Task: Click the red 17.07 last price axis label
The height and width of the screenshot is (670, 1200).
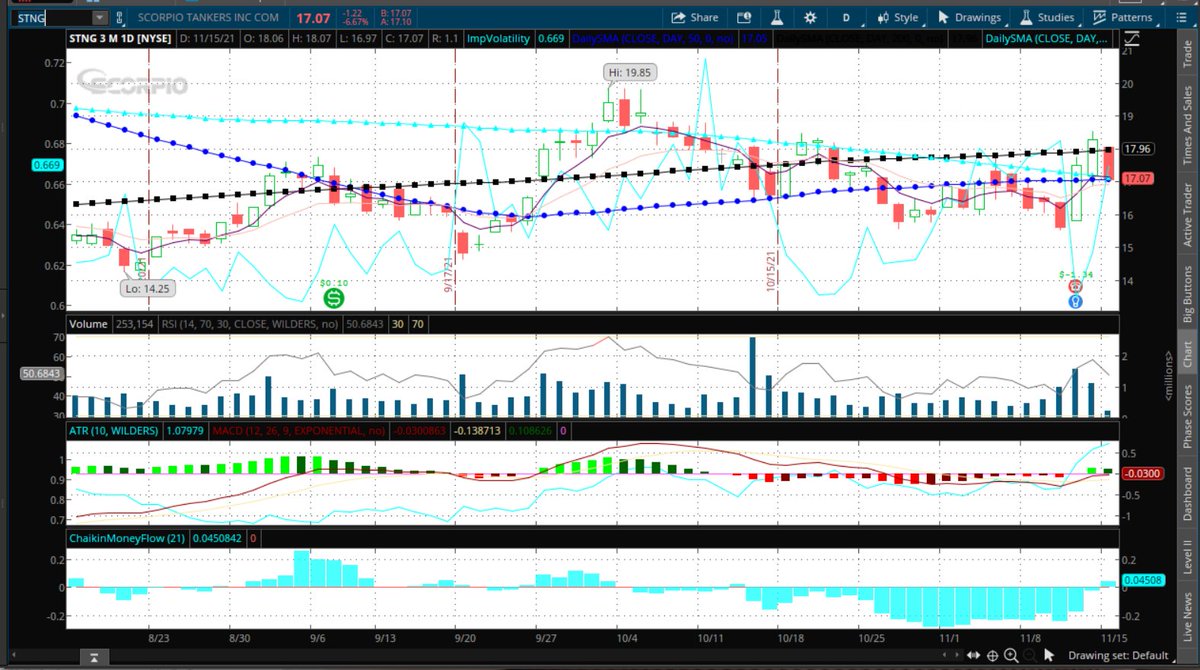Action: pyautogui.click(x=1138, y=178)
